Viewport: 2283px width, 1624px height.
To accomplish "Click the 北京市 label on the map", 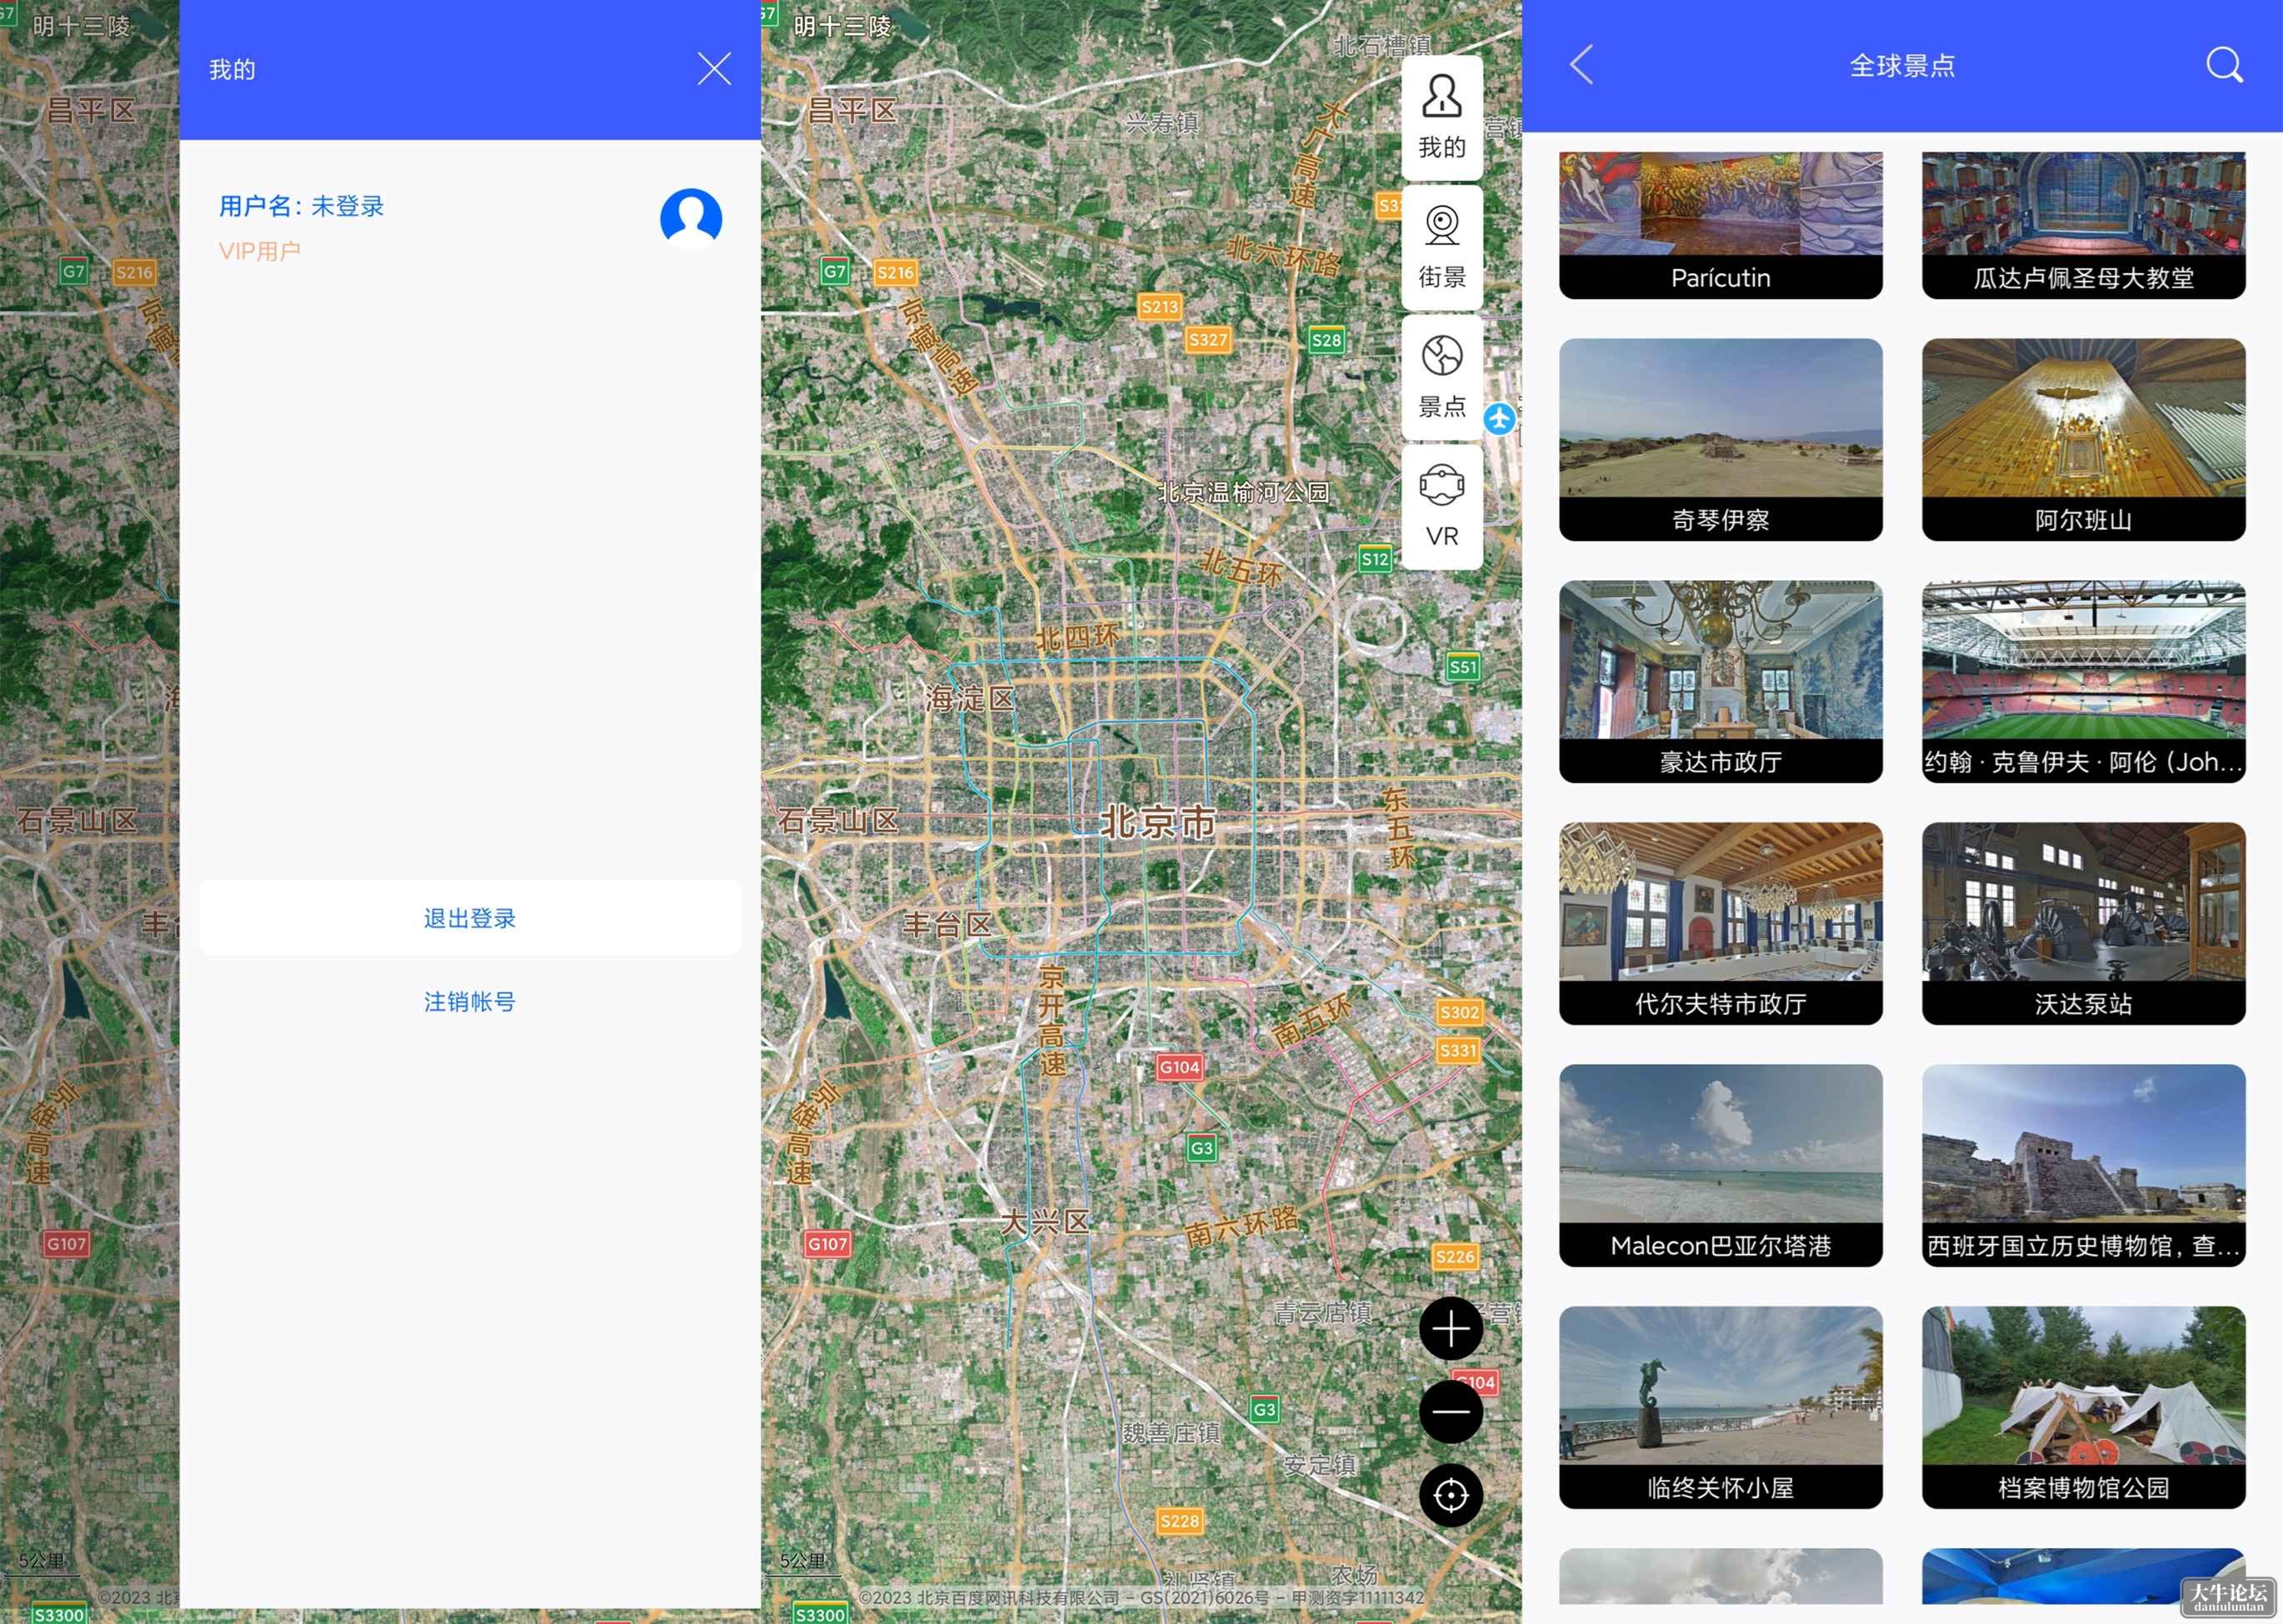I will coord(1158,822).
